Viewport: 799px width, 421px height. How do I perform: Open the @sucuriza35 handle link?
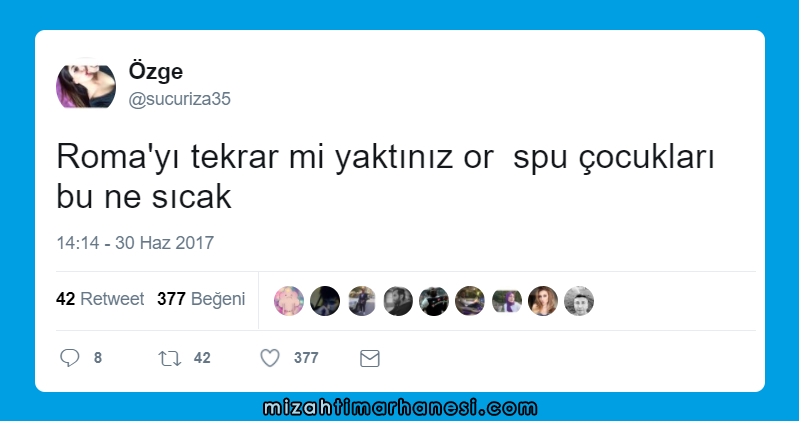click(179, 99)
